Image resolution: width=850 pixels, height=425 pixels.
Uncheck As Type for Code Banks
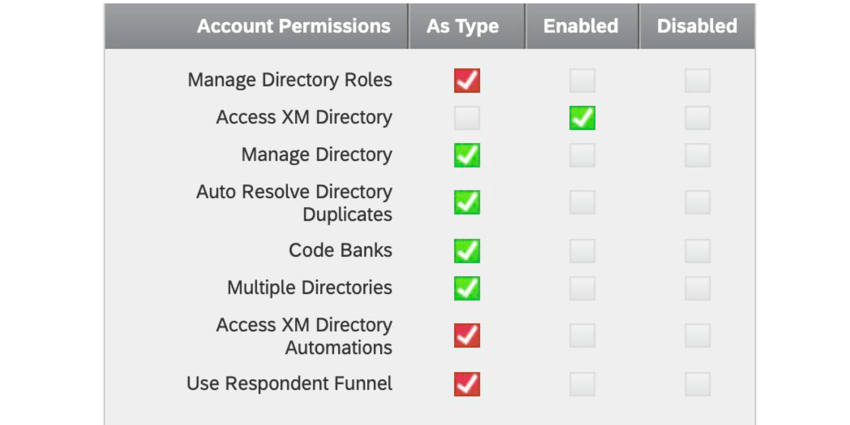tap(467, 250)
